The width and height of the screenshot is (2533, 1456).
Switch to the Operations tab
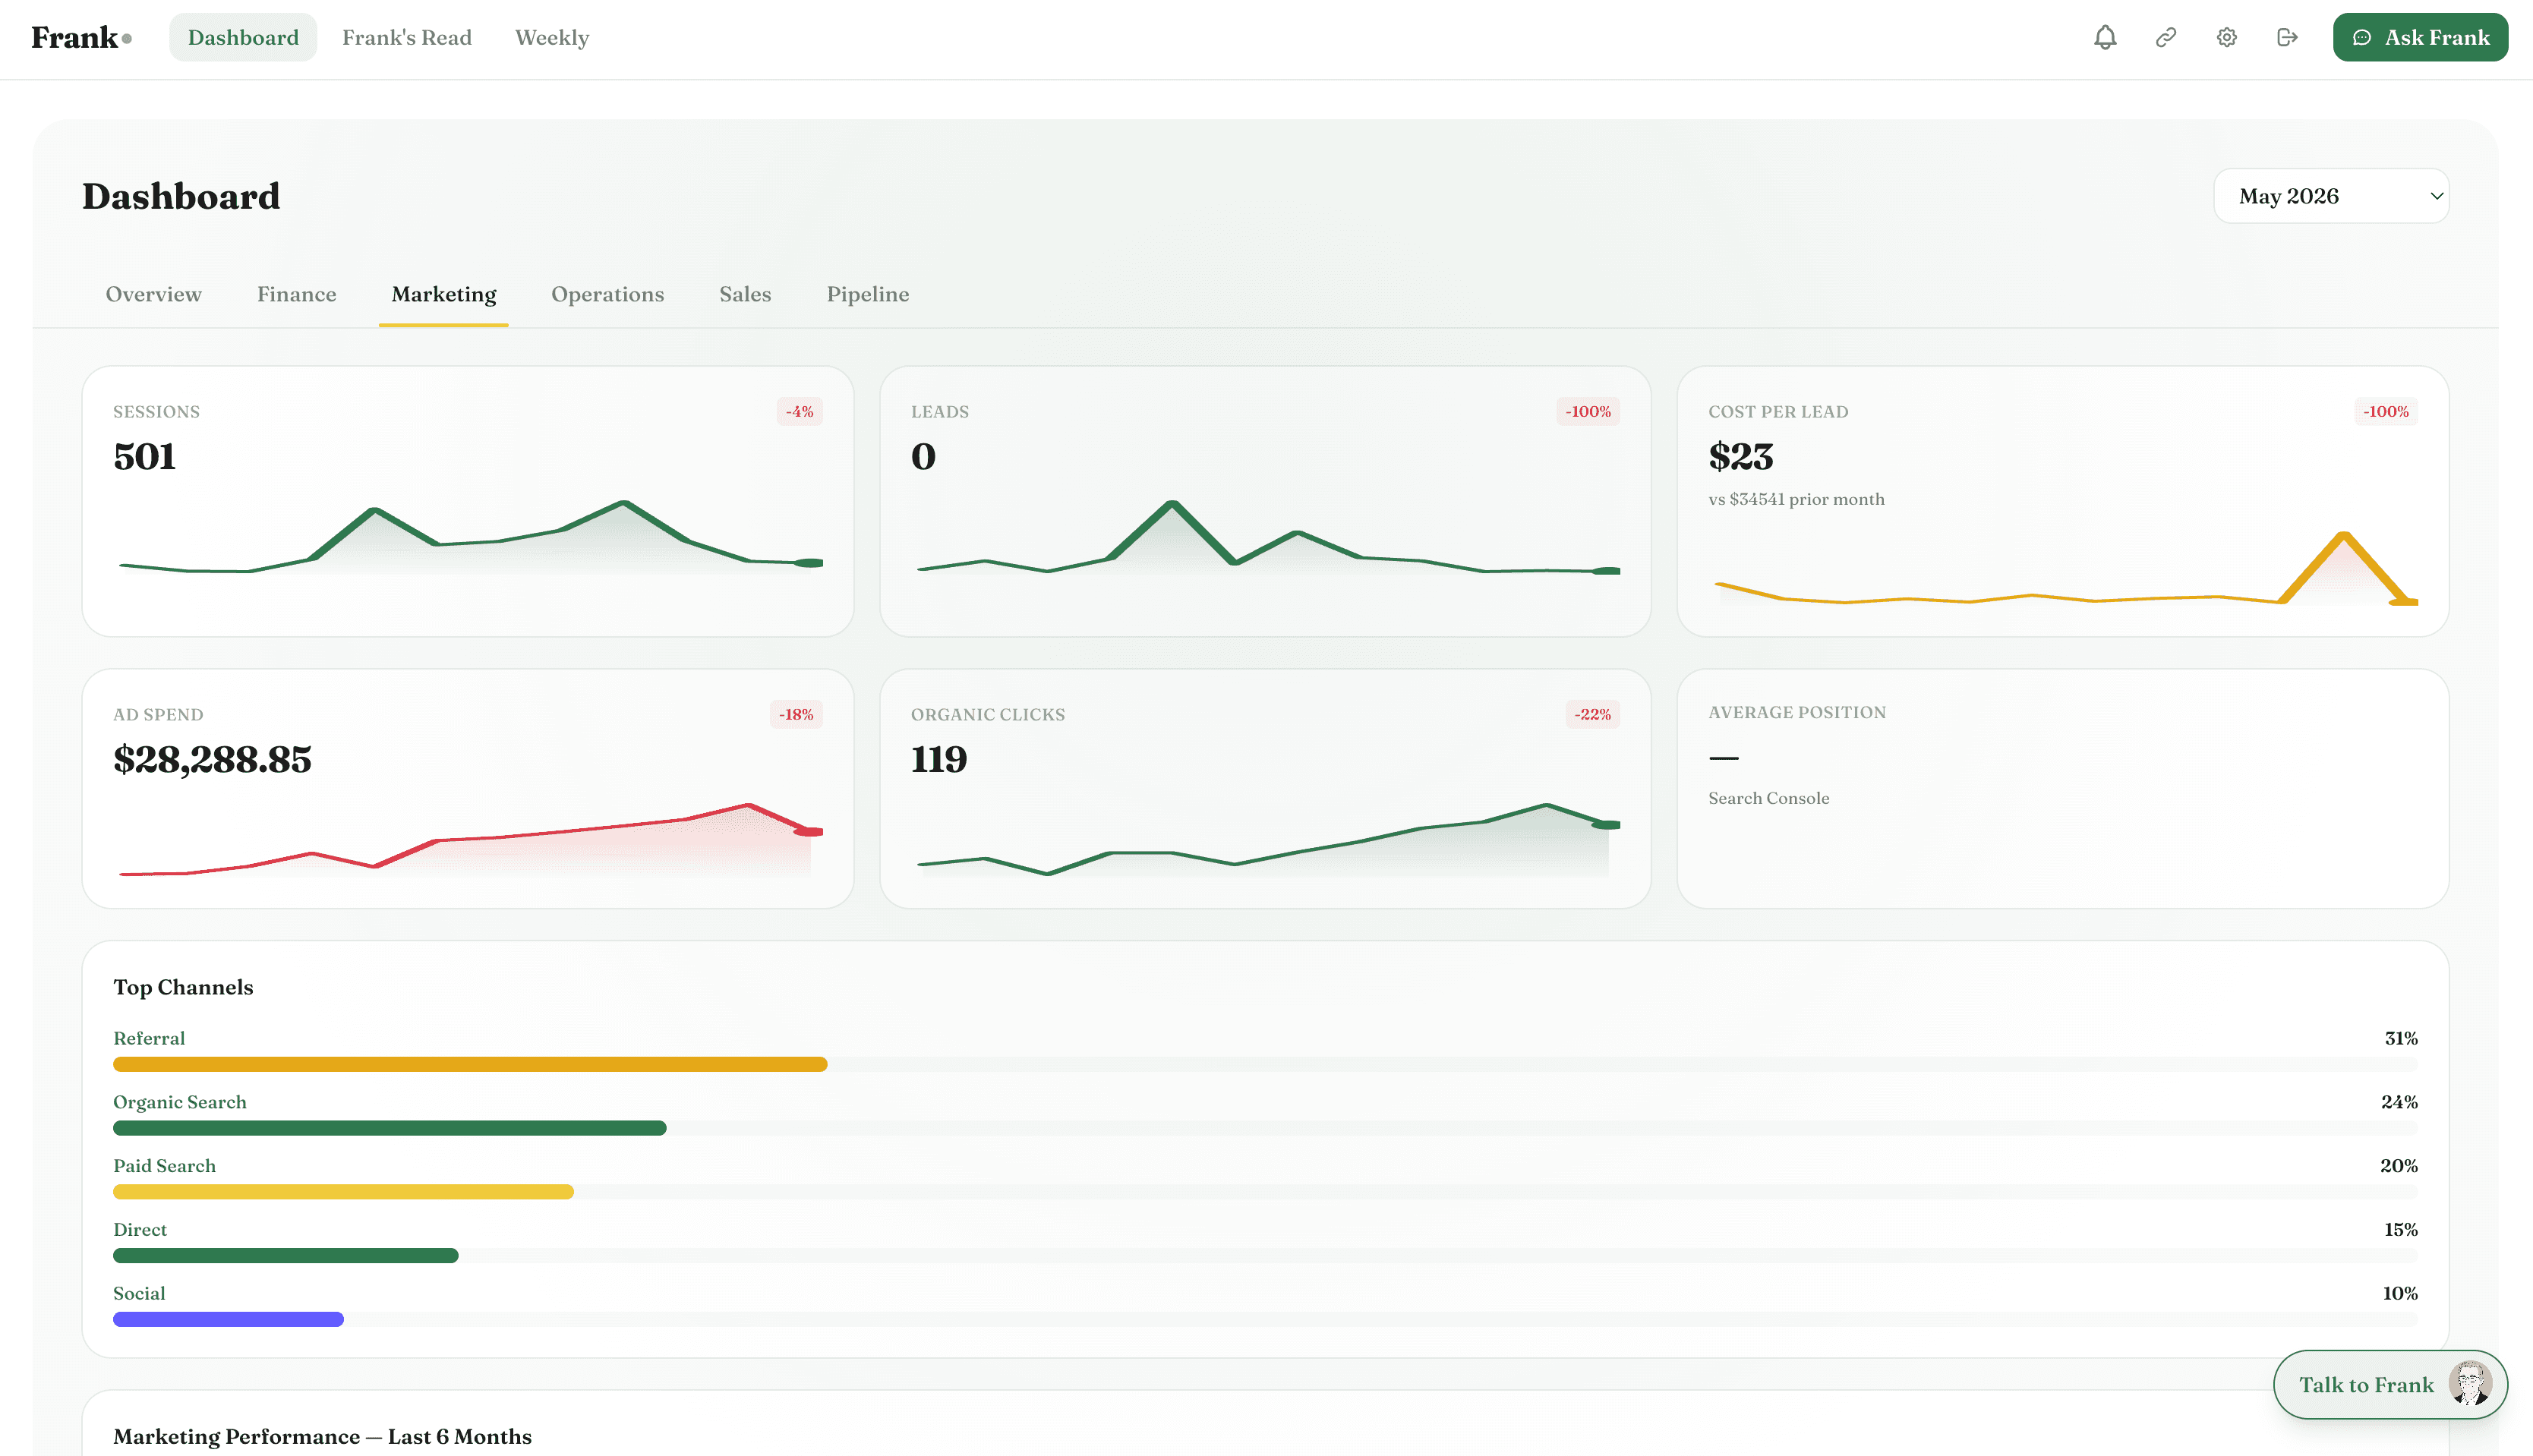tap(608, 294)
